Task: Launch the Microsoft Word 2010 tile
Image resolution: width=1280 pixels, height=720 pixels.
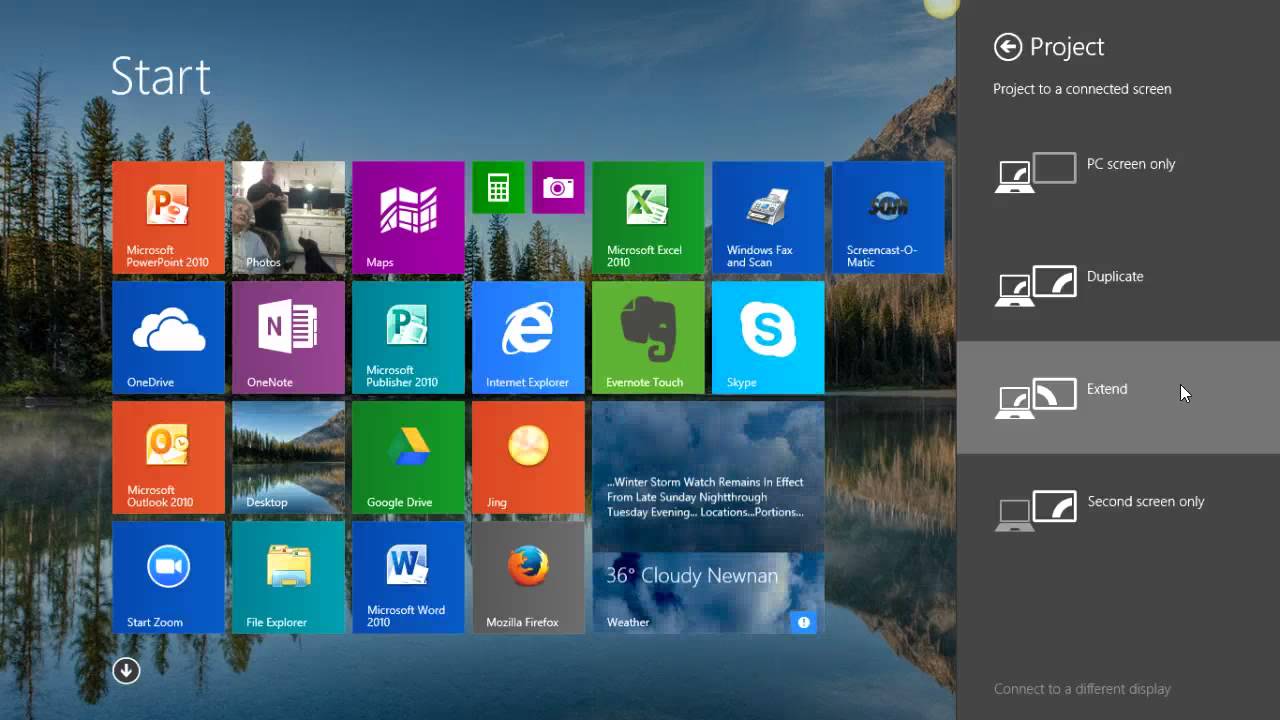Action: click(x=408, y=577)
